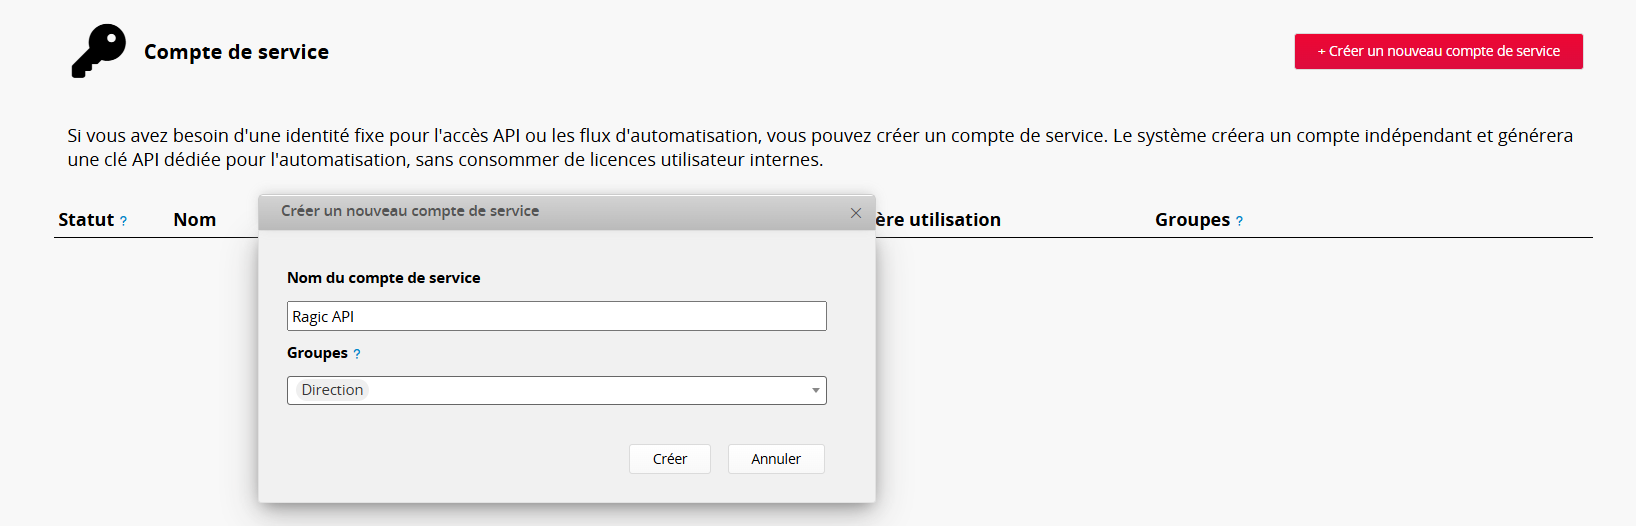Click the dialog title bar text
The width and height of the screenshot is (1636, 526).
(x=410, y=211)
